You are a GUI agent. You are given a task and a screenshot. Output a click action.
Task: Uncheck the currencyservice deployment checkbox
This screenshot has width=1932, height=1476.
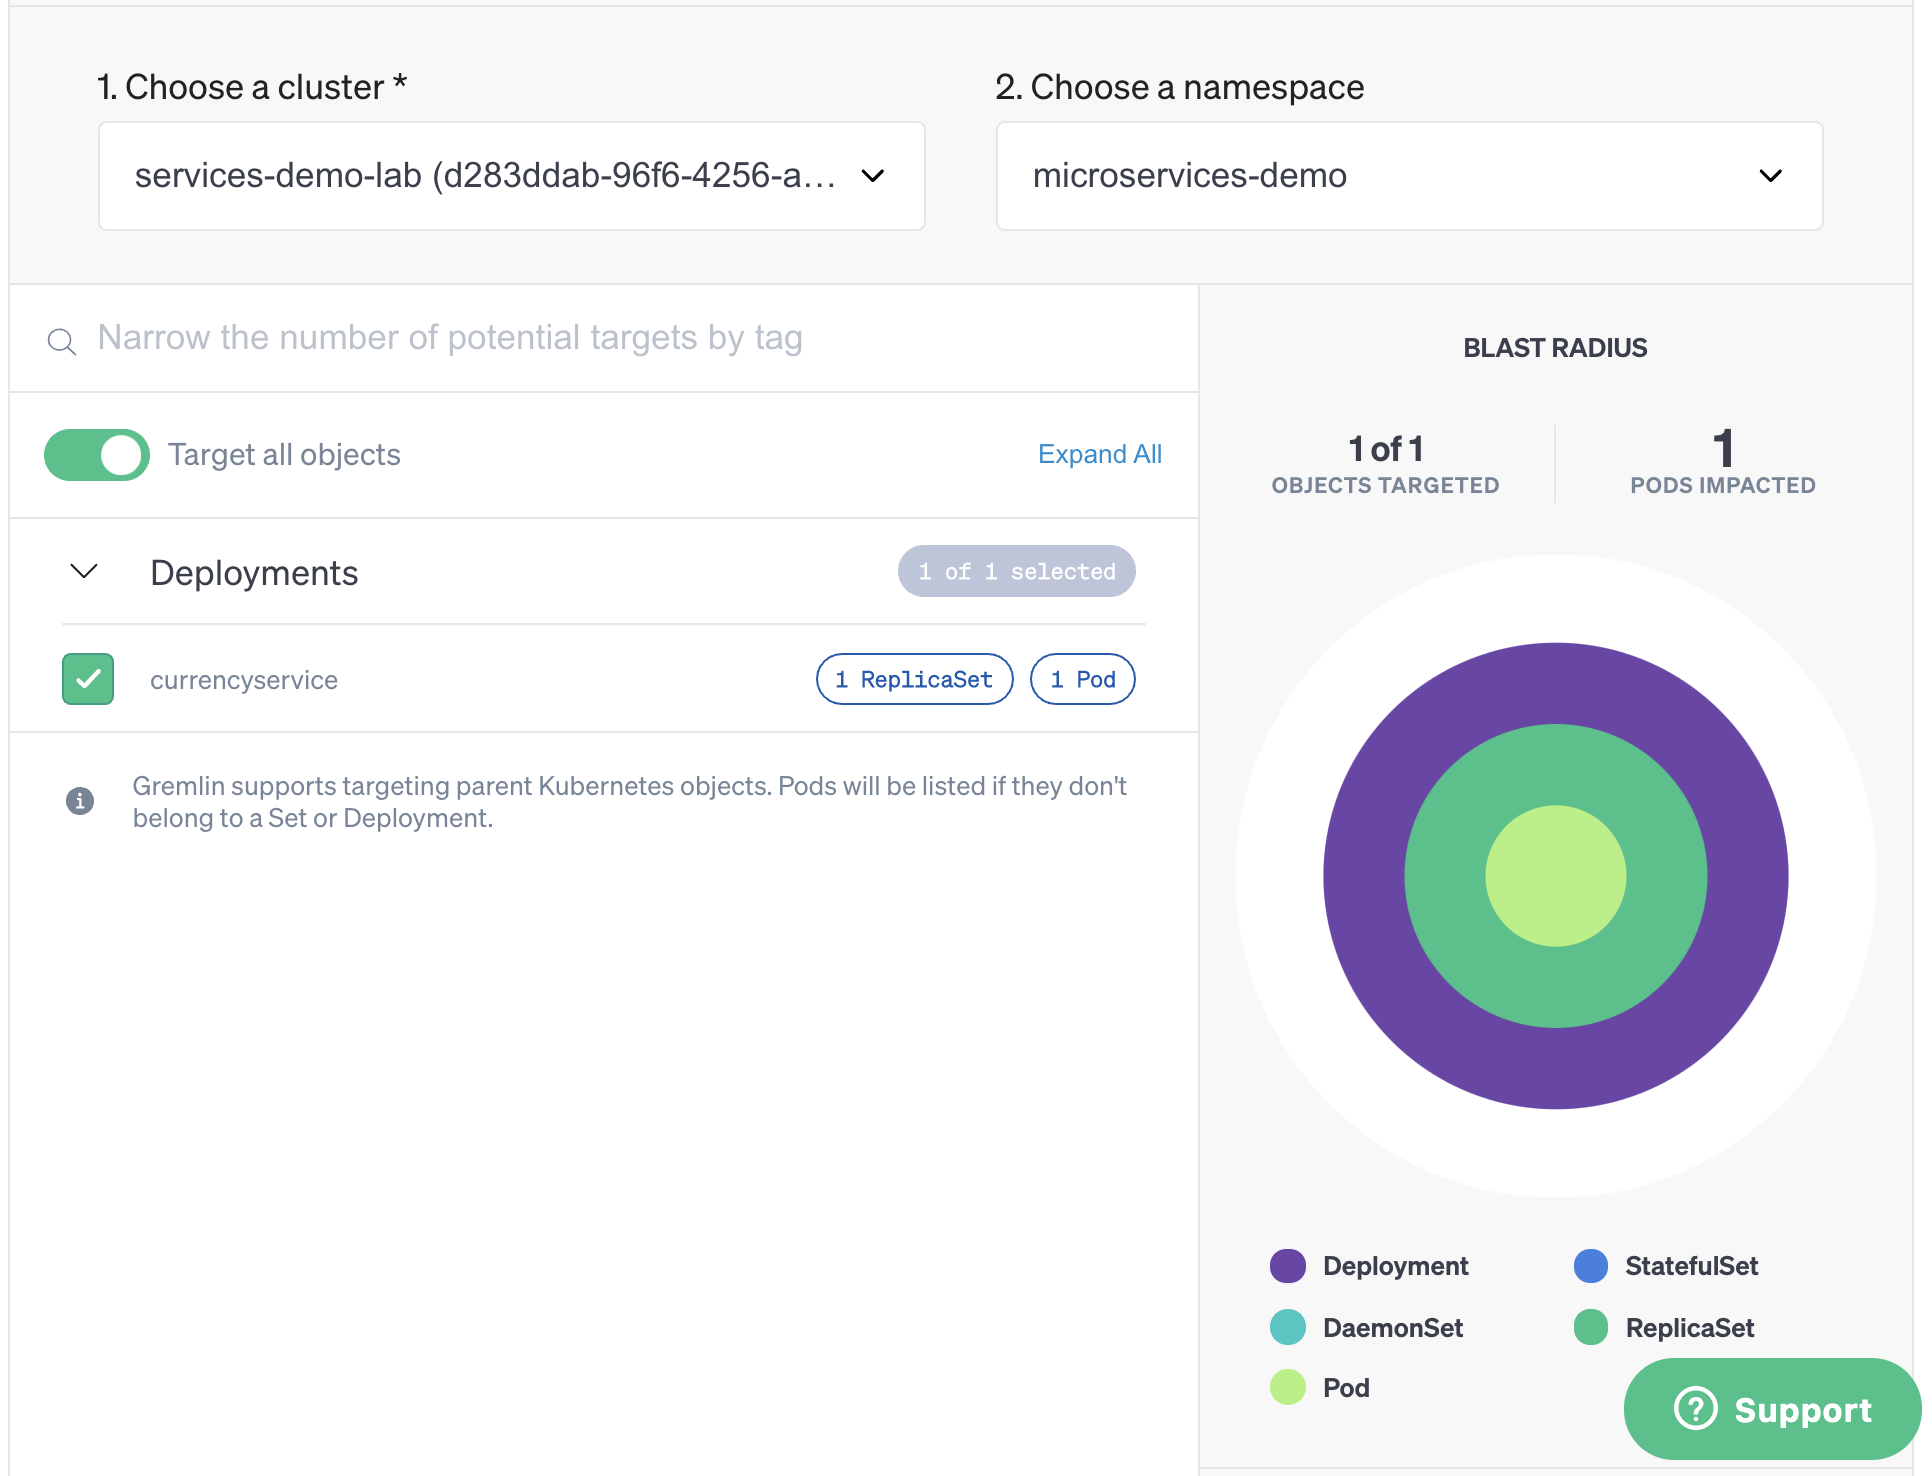click(88, 679)
